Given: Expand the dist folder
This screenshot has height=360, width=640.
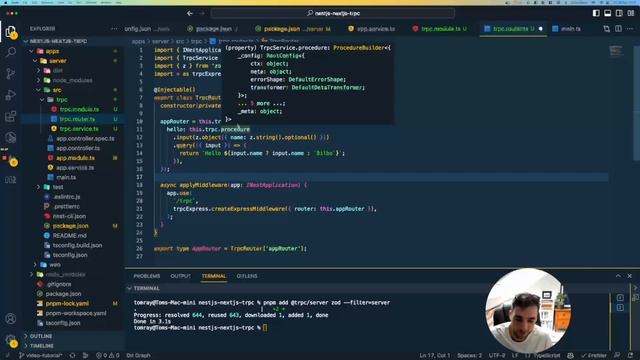Looking at the screenshot, I should [38, 71].
